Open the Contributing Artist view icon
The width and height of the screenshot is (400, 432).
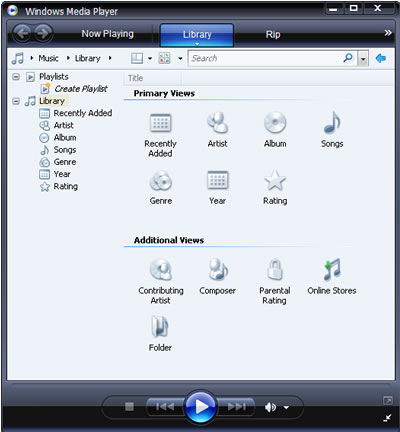coord(161,269)
